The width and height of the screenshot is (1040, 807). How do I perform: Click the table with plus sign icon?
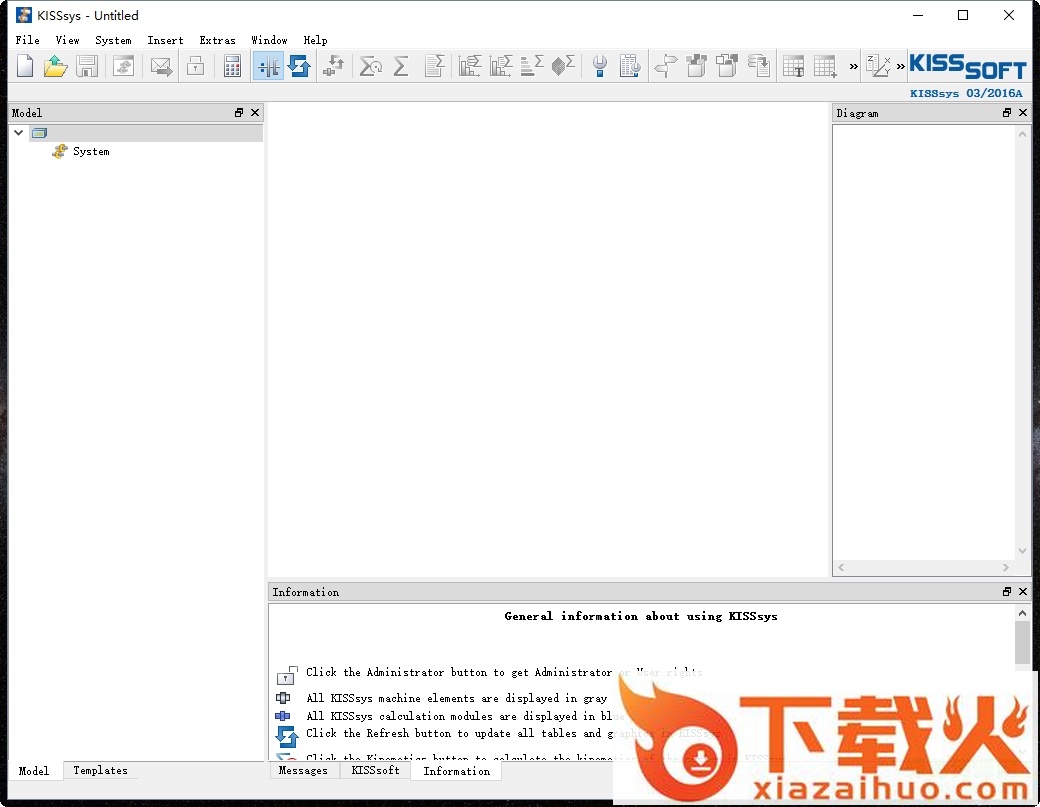pos(825,66)
